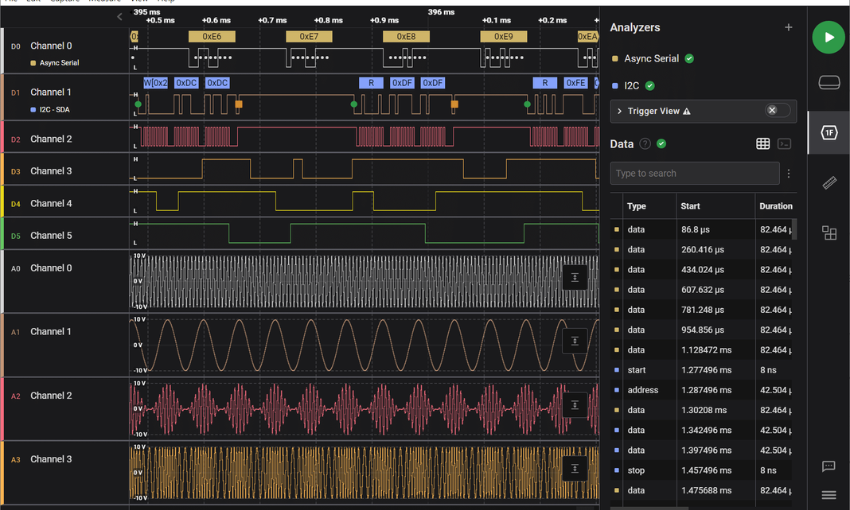
Task: Open the data table three-dot options menu
Action: pos(788,174)
